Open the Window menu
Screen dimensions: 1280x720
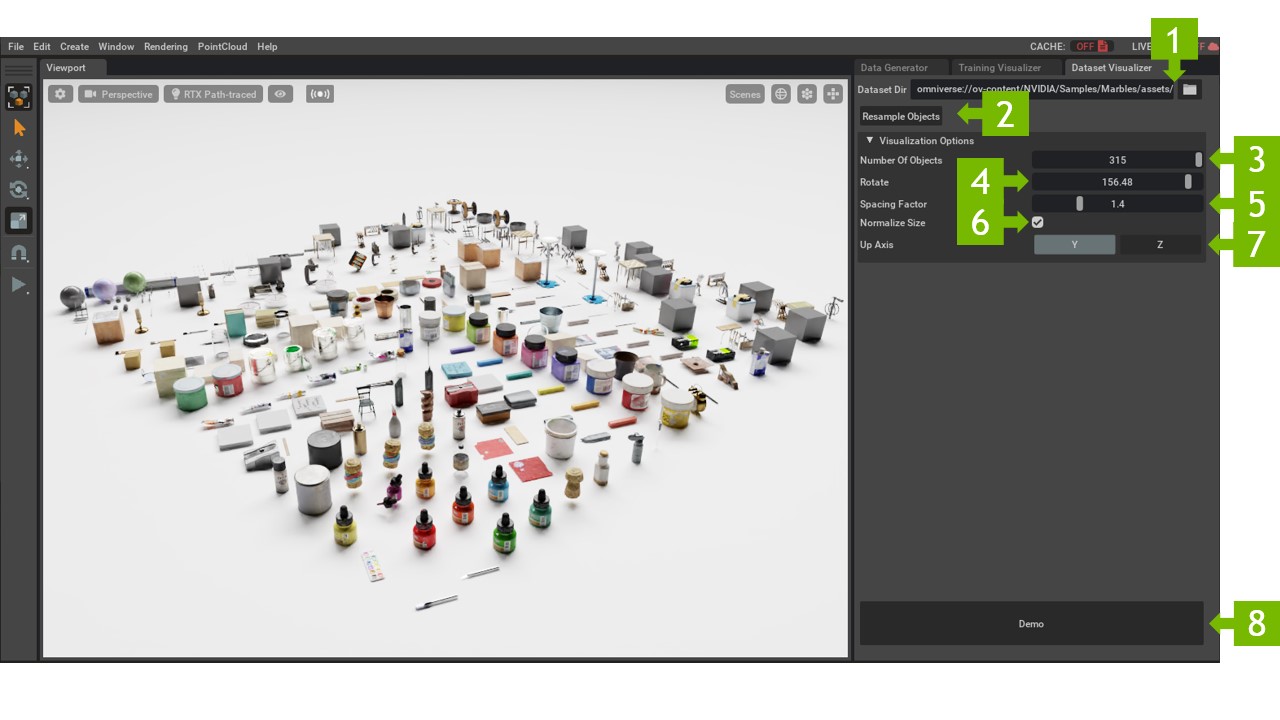point(116,47)
